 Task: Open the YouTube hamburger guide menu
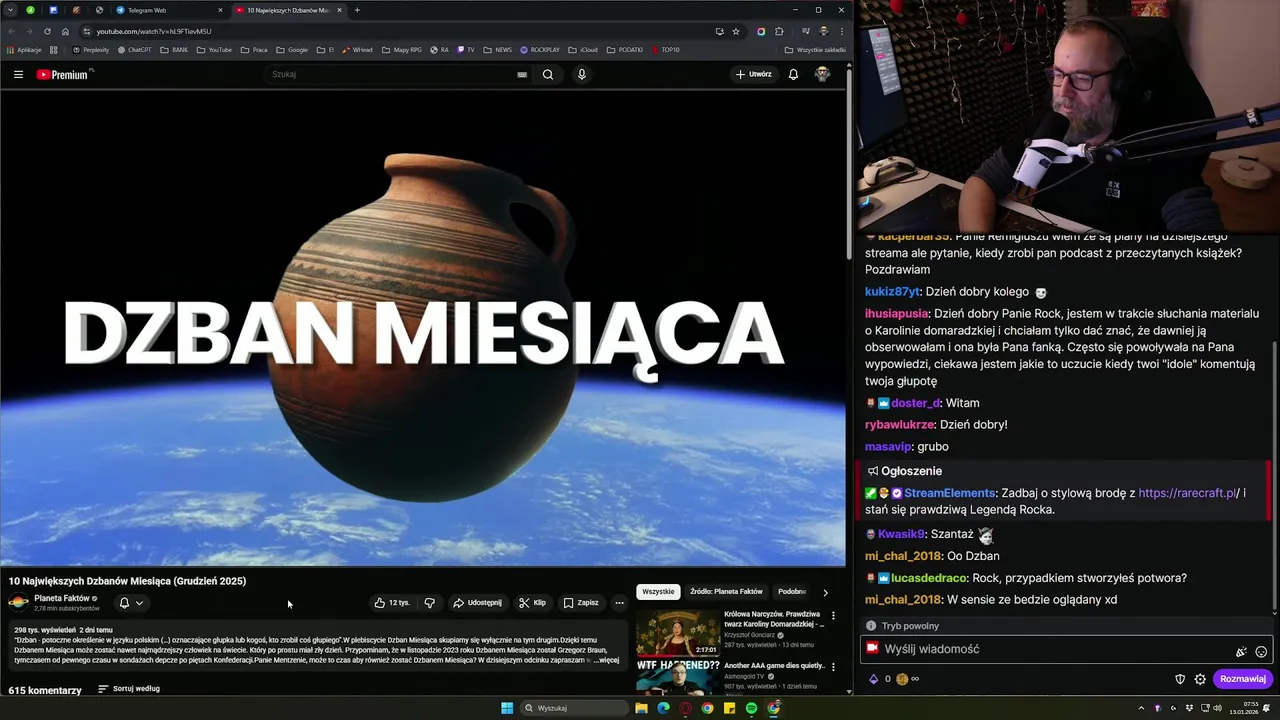[18, 74]
